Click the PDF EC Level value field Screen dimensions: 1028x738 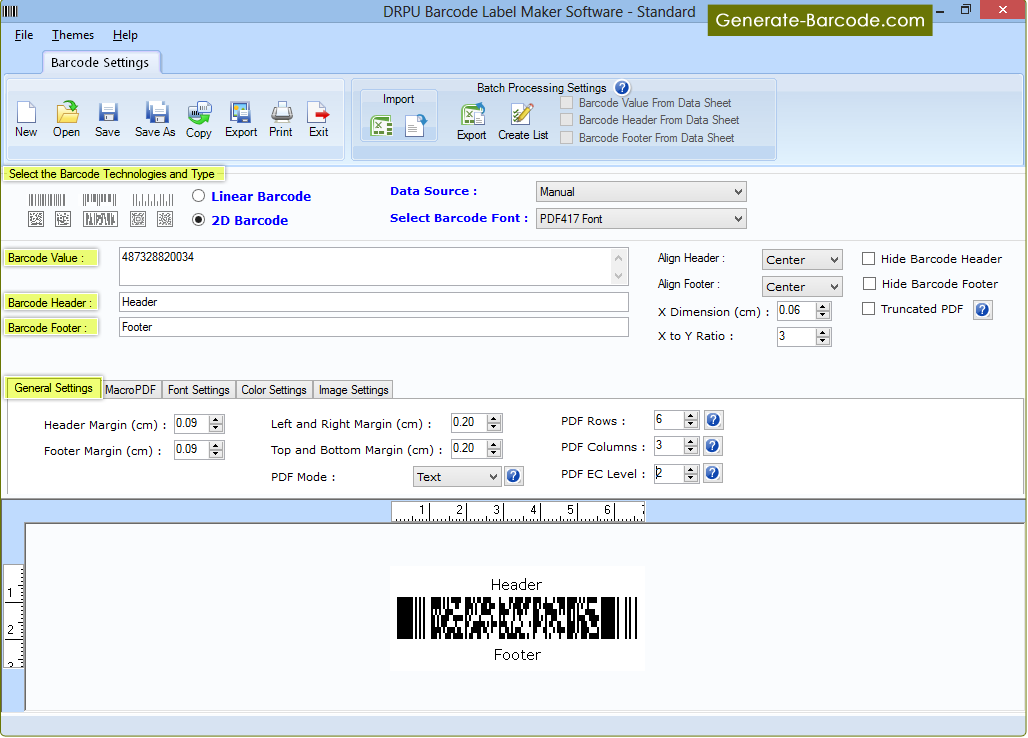[669, 473]
